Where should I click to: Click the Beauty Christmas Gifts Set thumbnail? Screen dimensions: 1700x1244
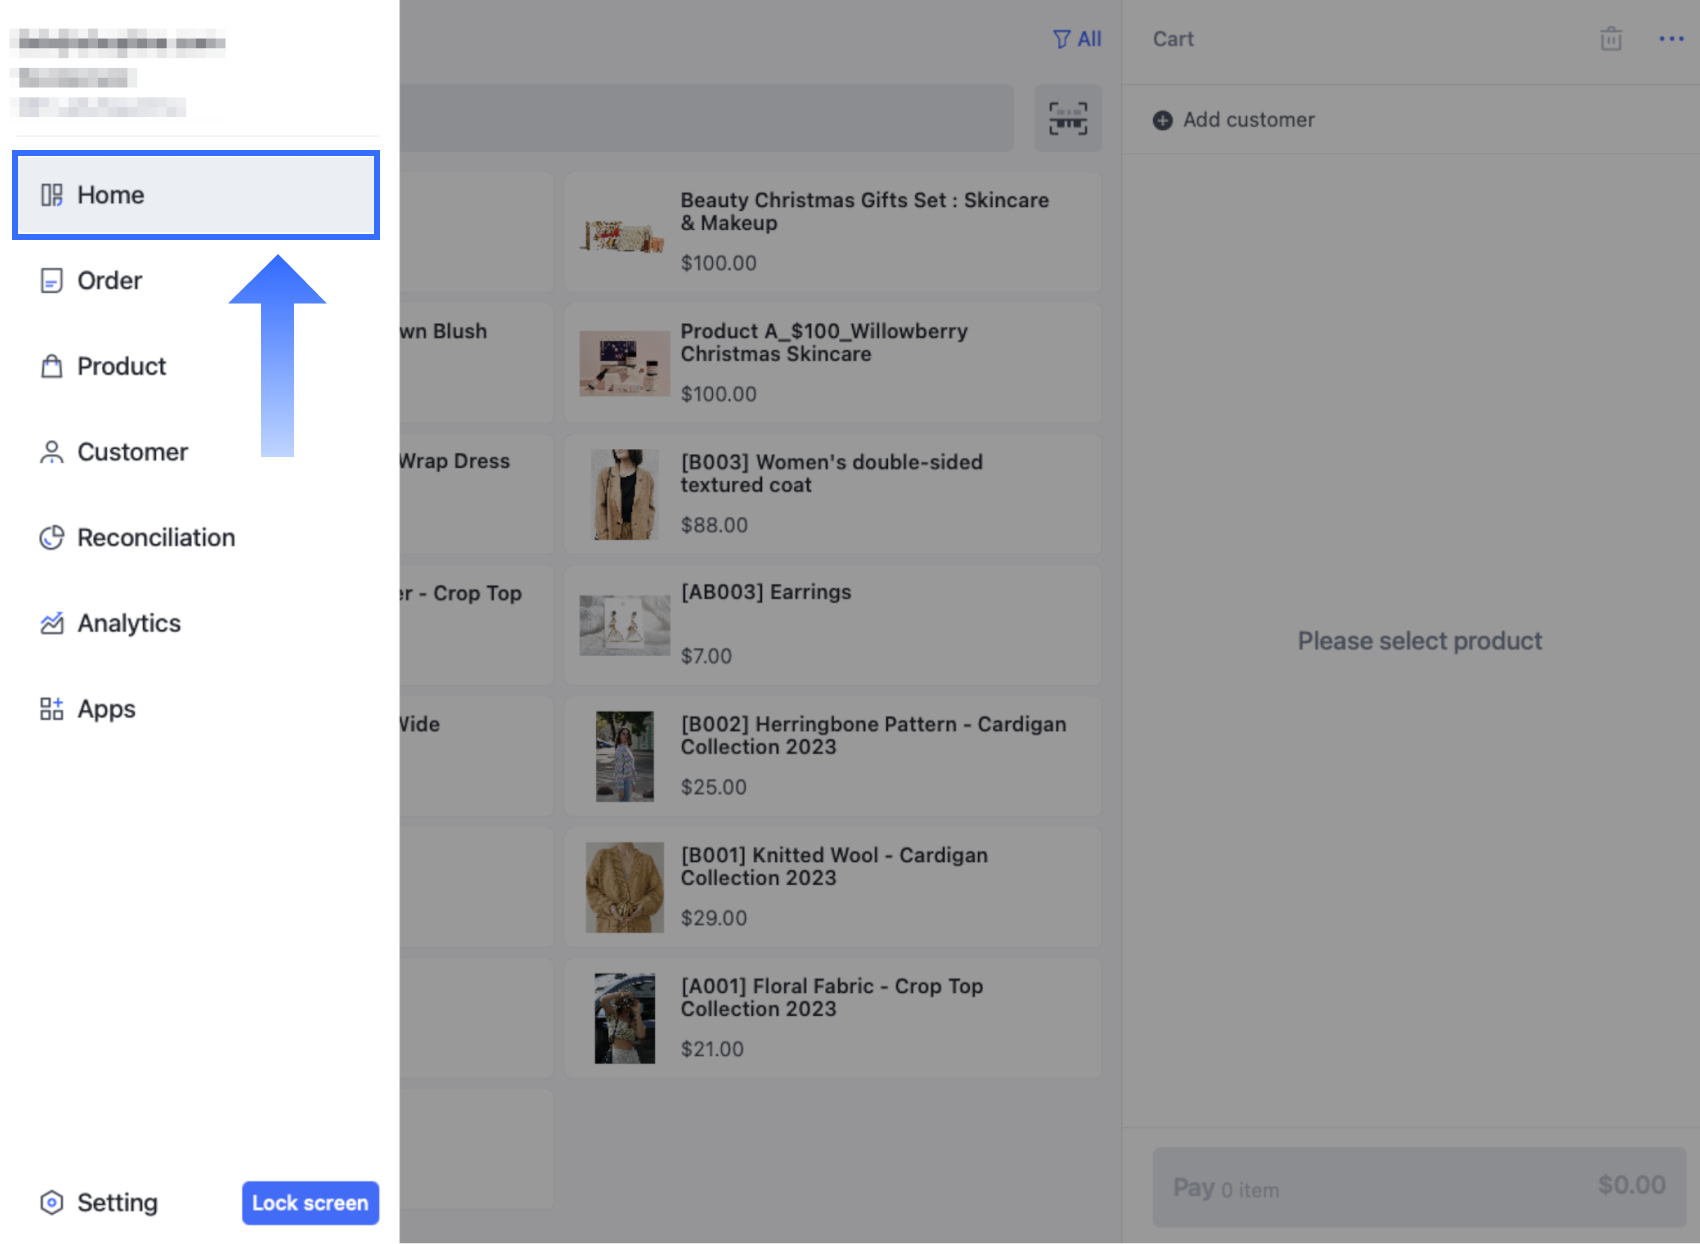[624, 236]
